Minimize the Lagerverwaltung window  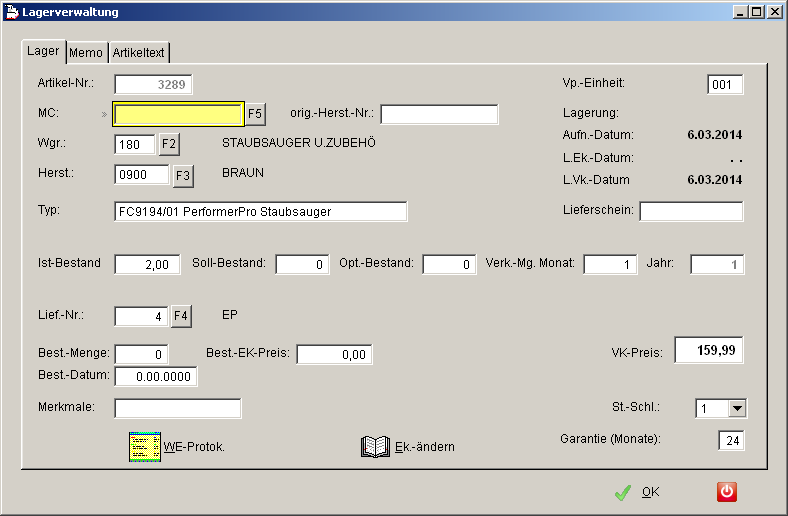point(739,12)
